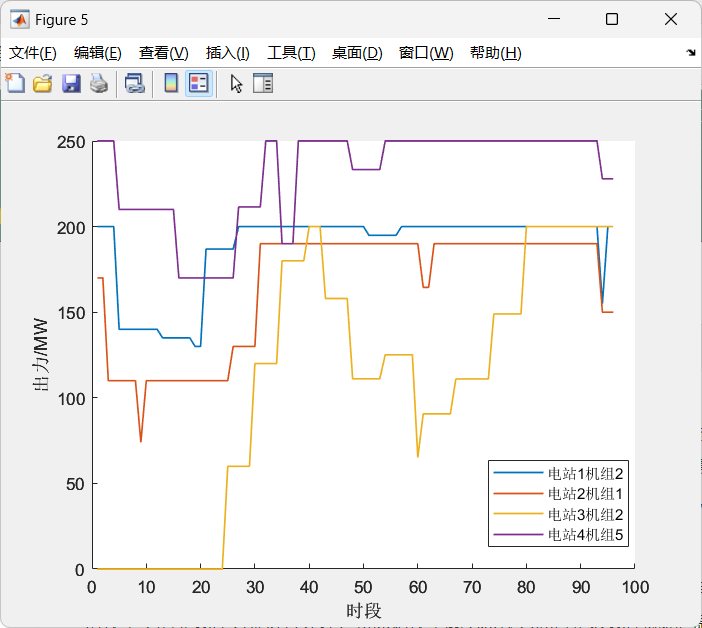The height and width of the screenshot is (628, 702).
Task: Expand the 插入(I) menu
Action: tap(228, 53)
